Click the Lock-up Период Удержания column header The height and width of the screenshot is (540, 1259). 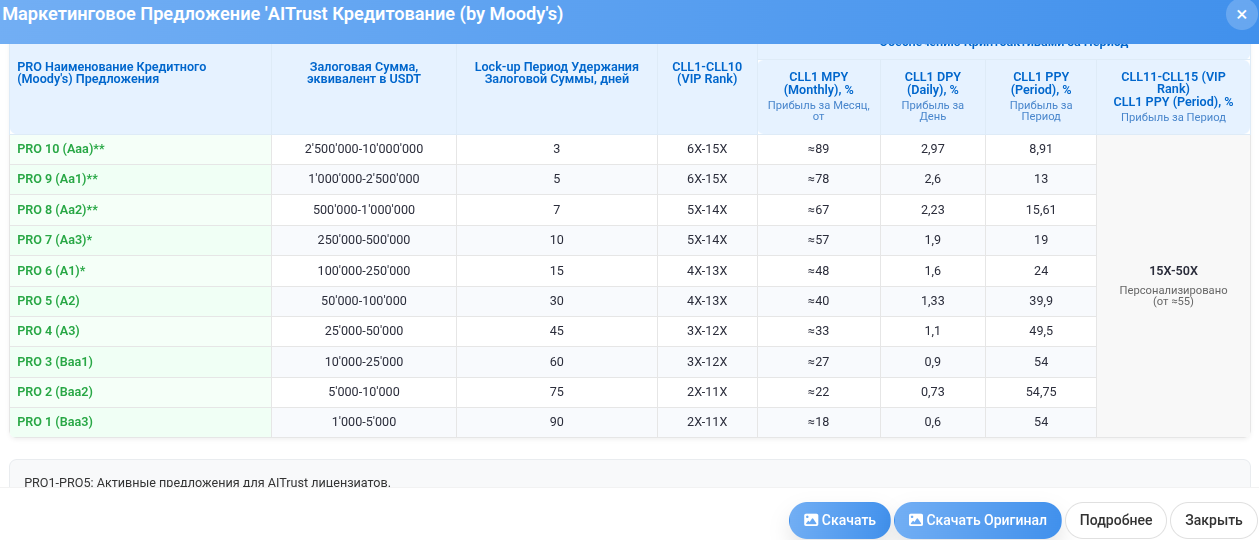pyautogui.click(x=556, y=73)
